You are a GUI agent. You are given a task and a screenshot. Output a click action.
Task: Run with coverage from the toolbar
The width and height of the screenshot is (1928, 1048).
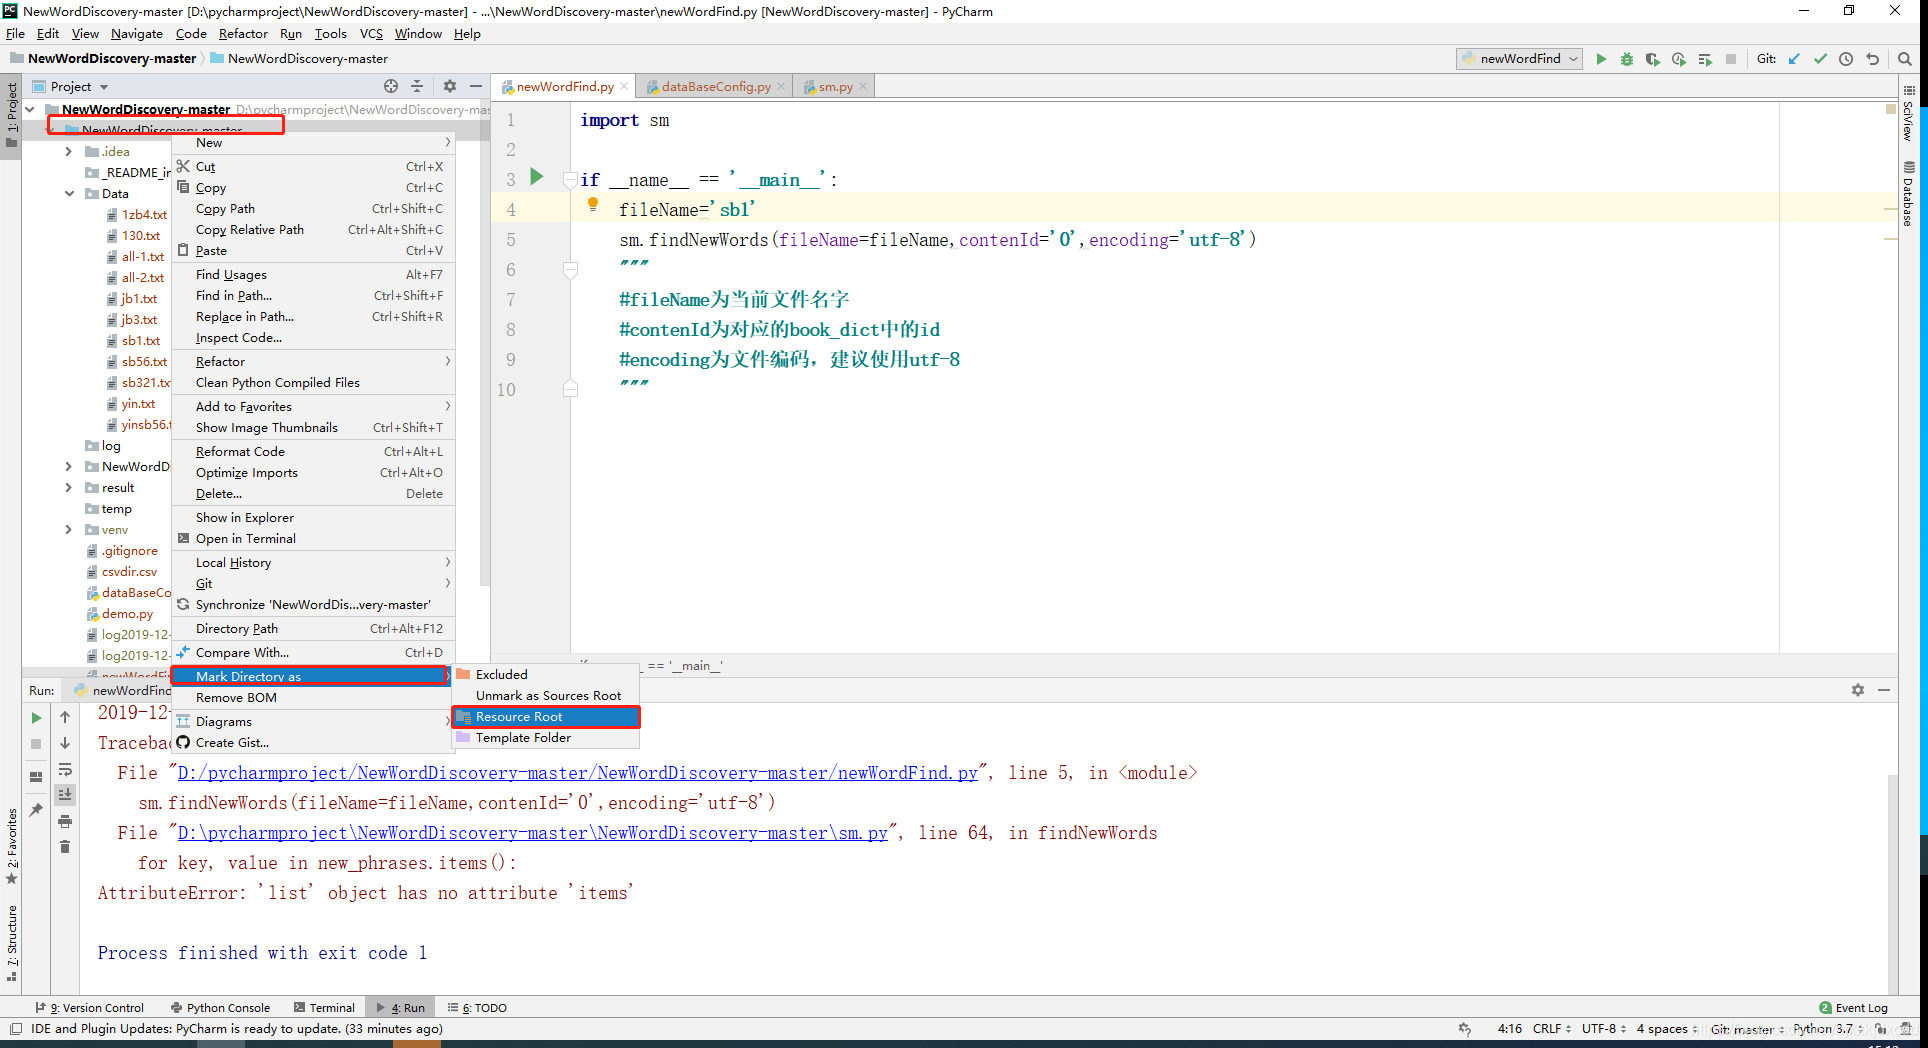(1653, 59)
